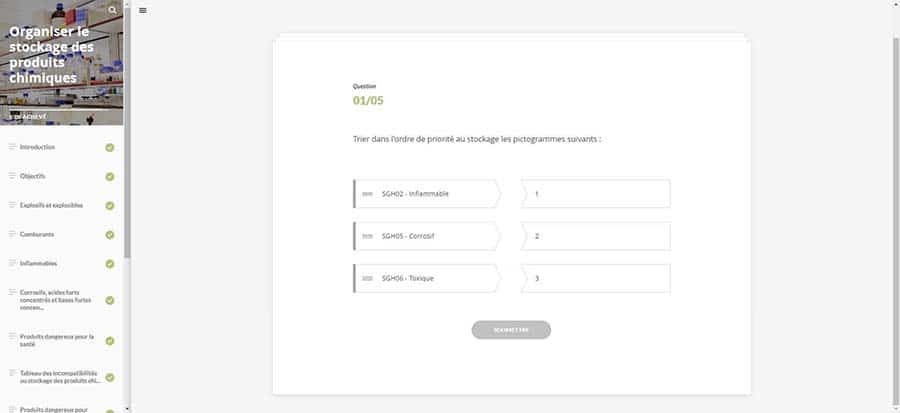900x413 pixels.
Task: Click the priority slot number 1
Action: coord(596,194)
